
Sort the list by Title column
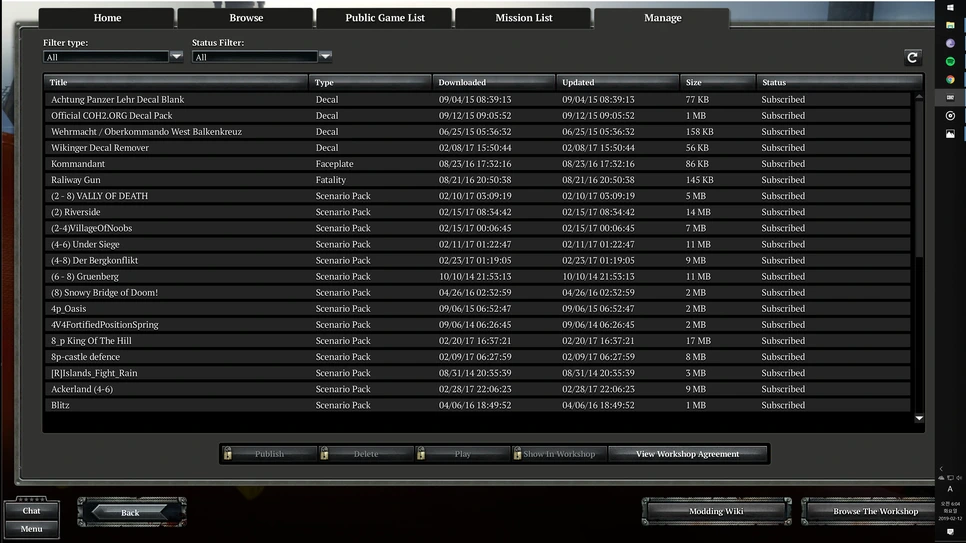tap(176, 82)
